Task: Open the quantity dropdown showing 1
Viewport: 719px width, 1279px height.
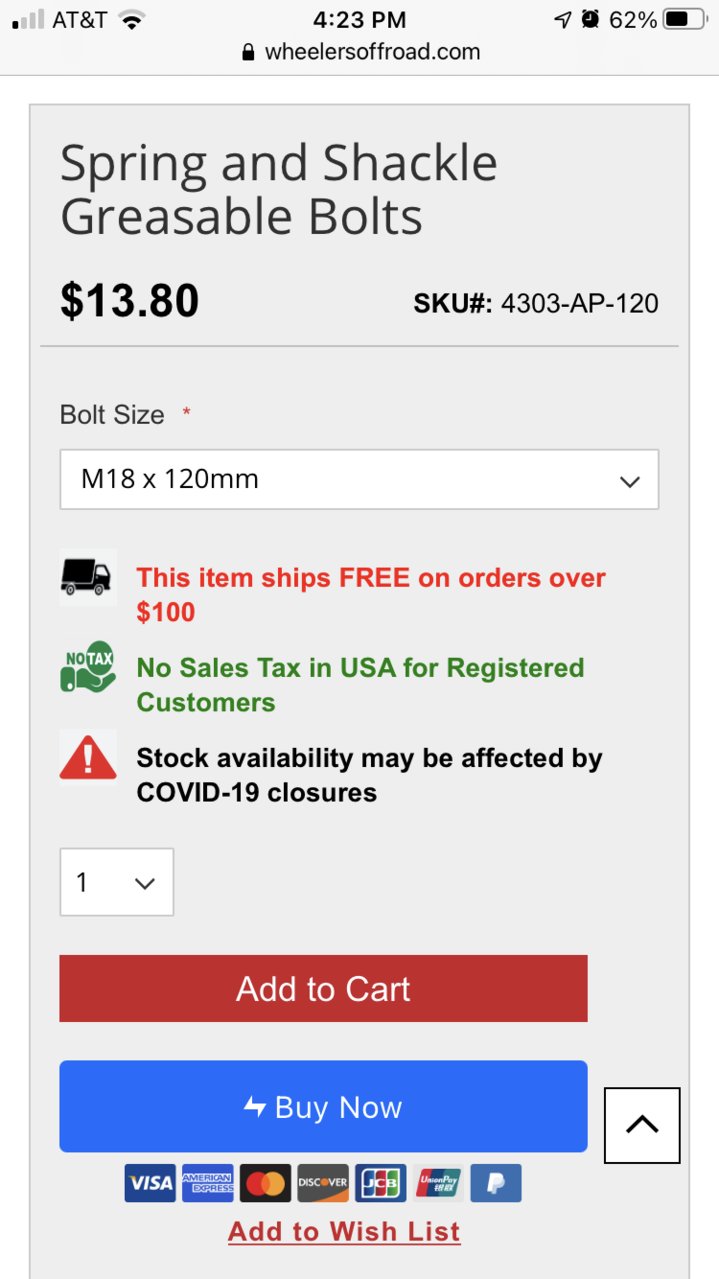Action: point(117,882)
